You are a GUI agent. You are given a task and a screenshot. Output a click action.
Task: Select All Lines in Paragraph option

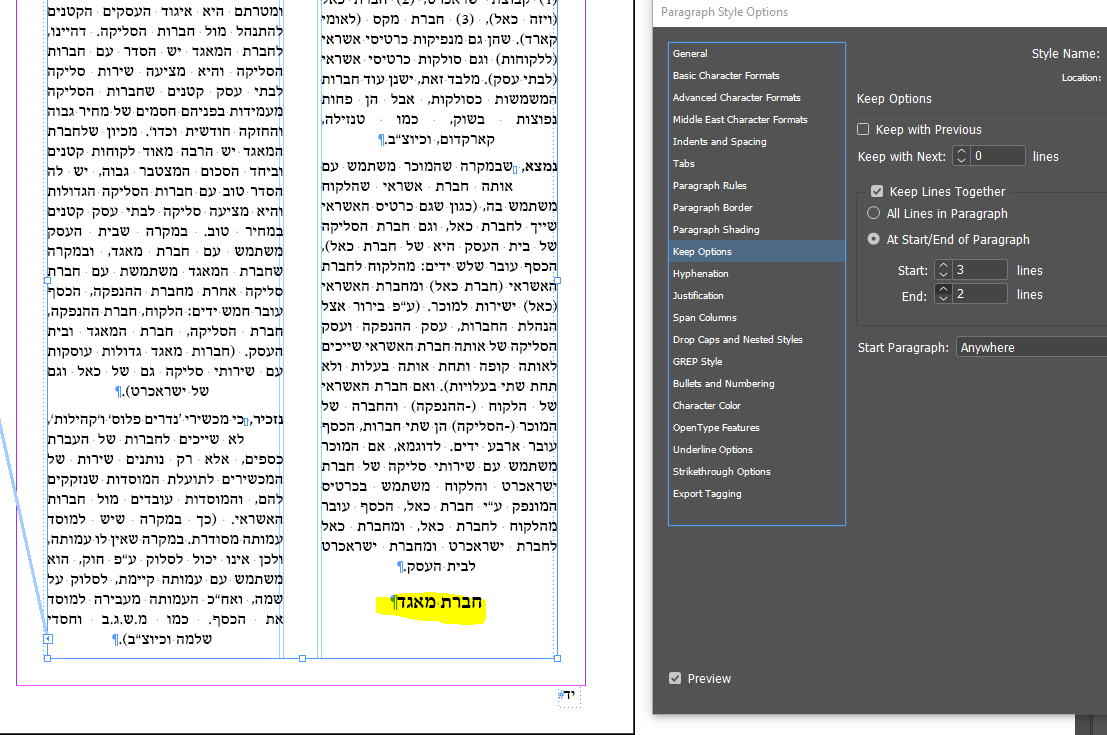tap(873, 213)
